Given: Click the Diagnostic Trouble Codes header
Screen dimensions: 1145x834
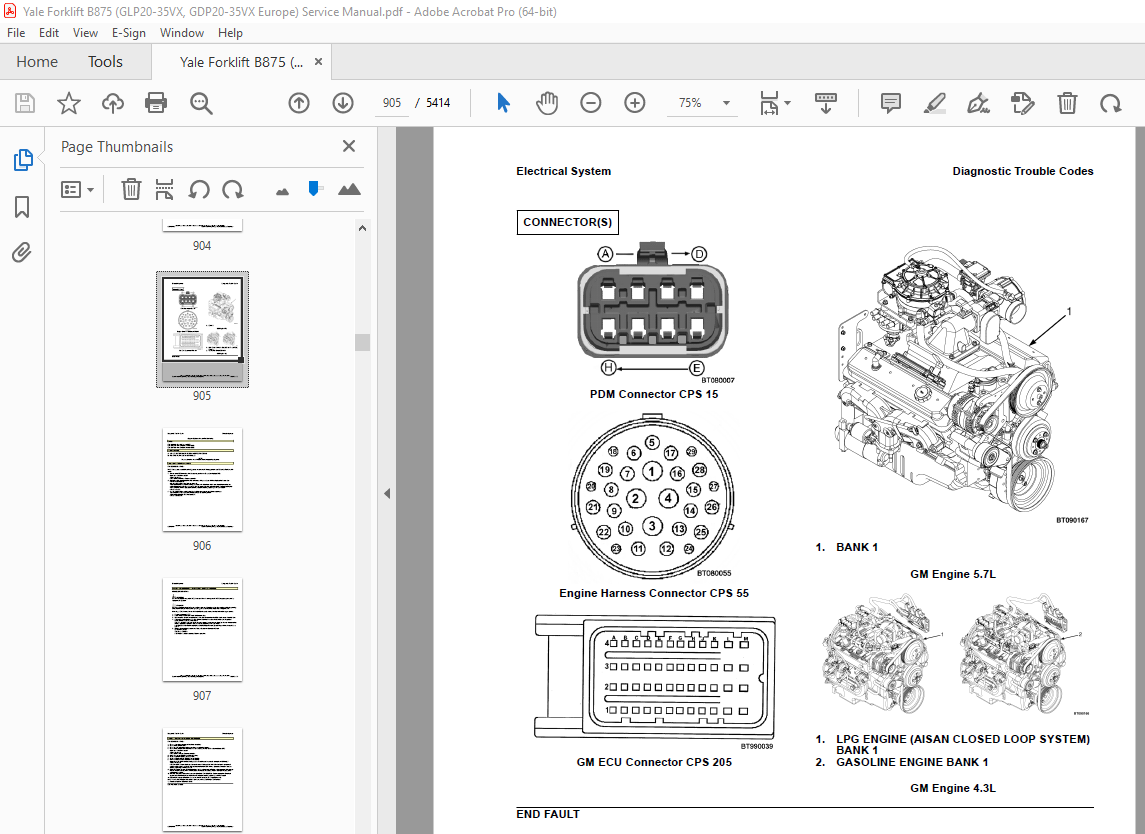Looking at the screenshot, I should tap(1022, 171).
